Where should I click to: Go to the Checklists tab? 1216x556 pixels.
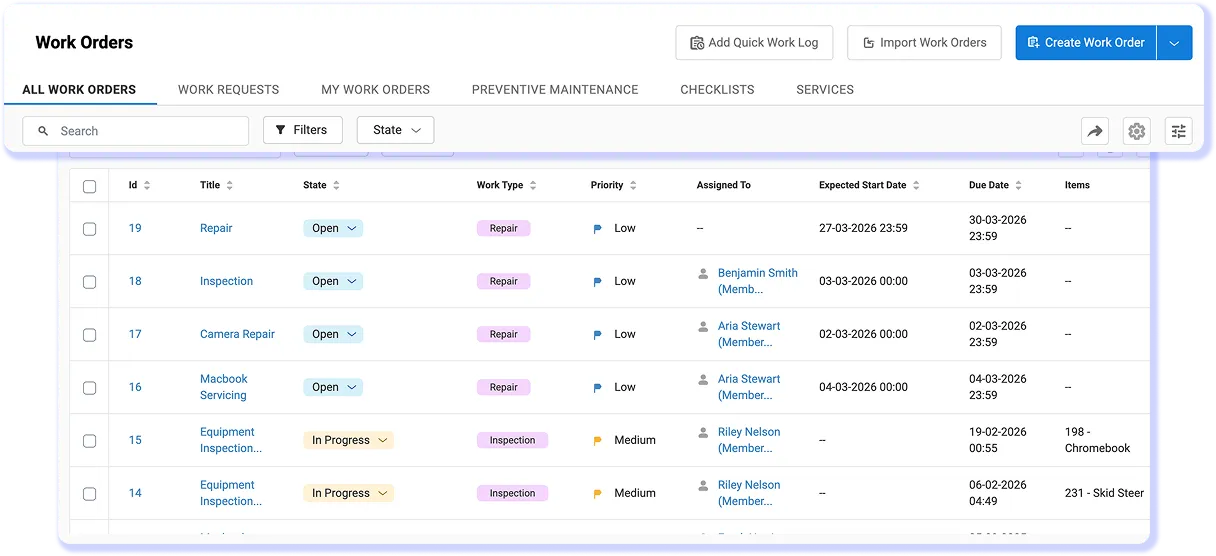pos(717,89)
